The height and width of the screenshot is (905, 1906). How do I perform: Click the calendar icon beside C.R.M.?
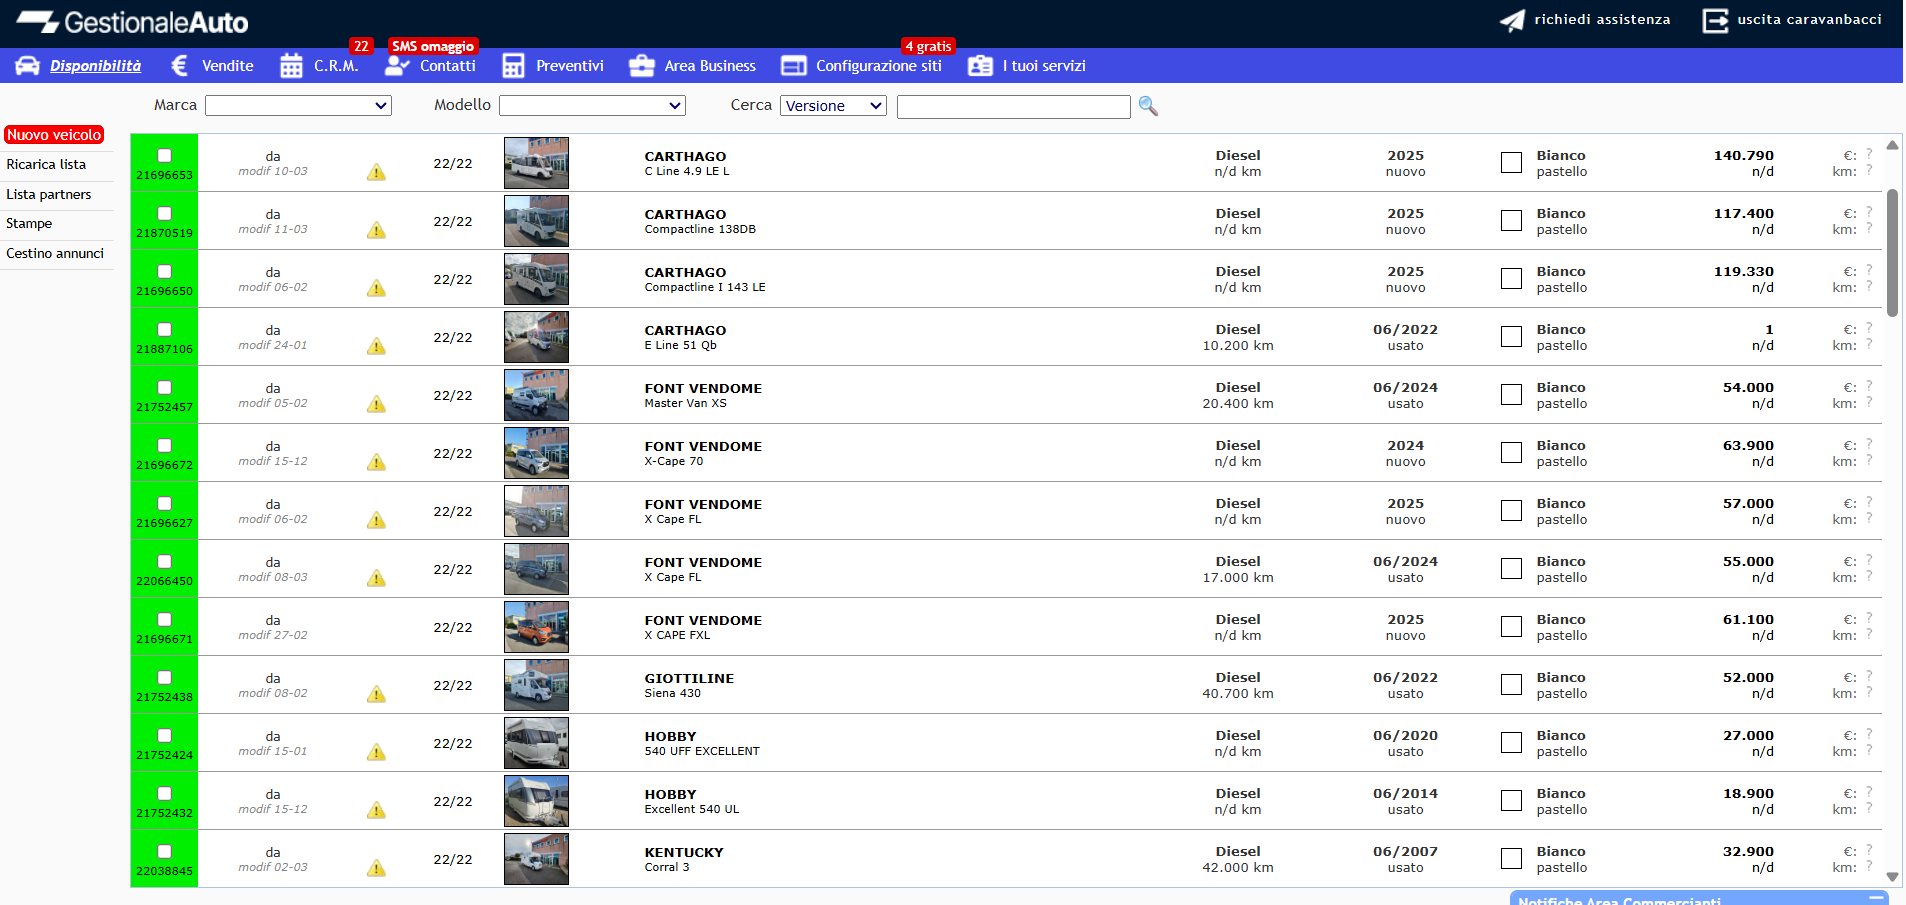pos(291,66)
